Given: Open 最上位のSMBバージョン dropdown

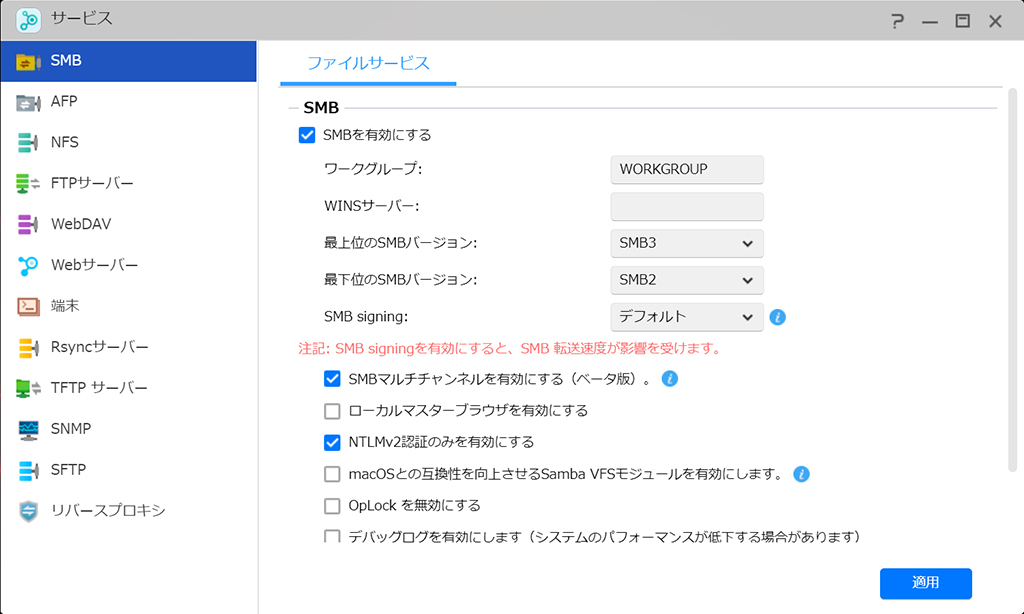Looking at the screenshot, I should (x=687, y=243).
